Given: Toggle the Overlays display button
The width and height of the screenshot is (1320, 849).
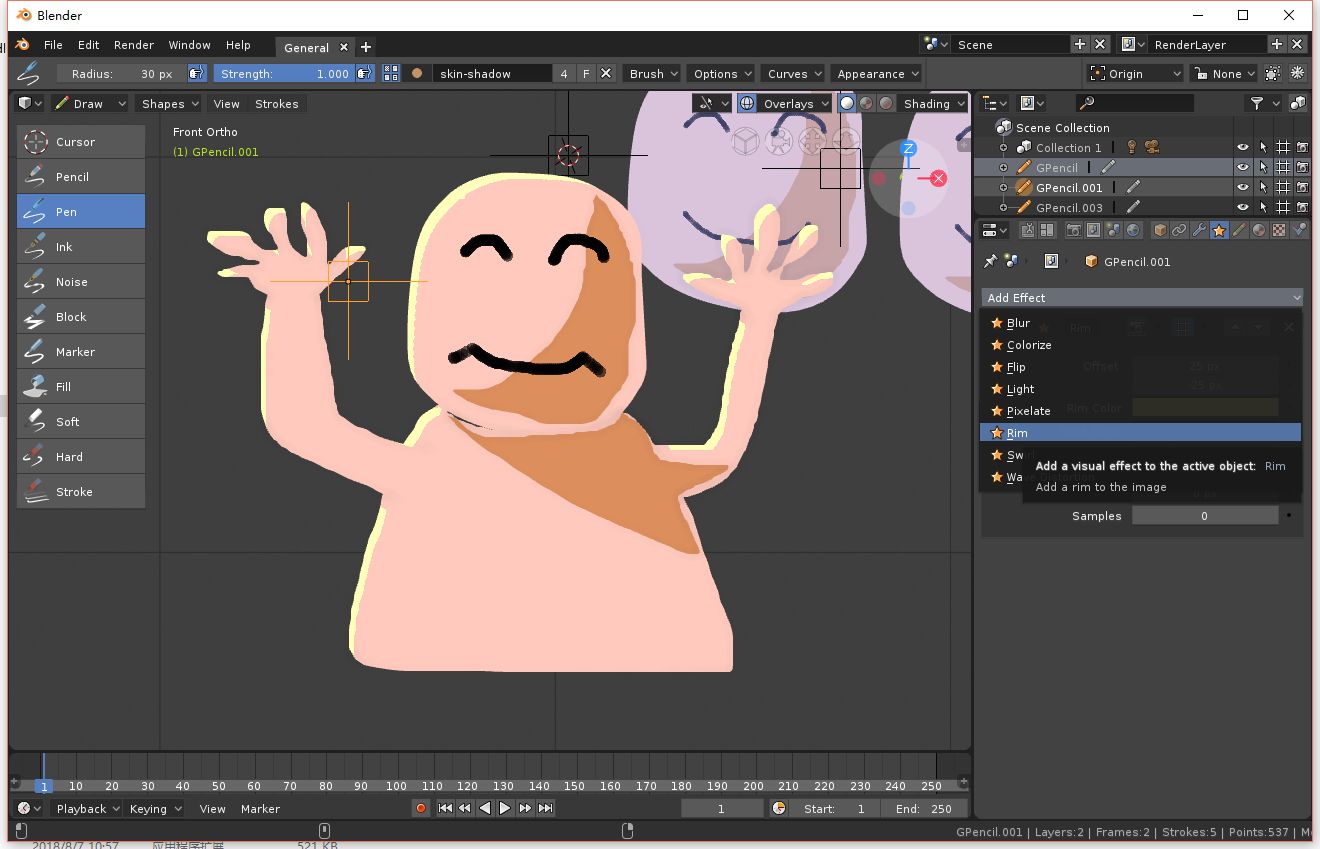Looking at the screenshot, I should pyautogui.click(x=747, y=104).
